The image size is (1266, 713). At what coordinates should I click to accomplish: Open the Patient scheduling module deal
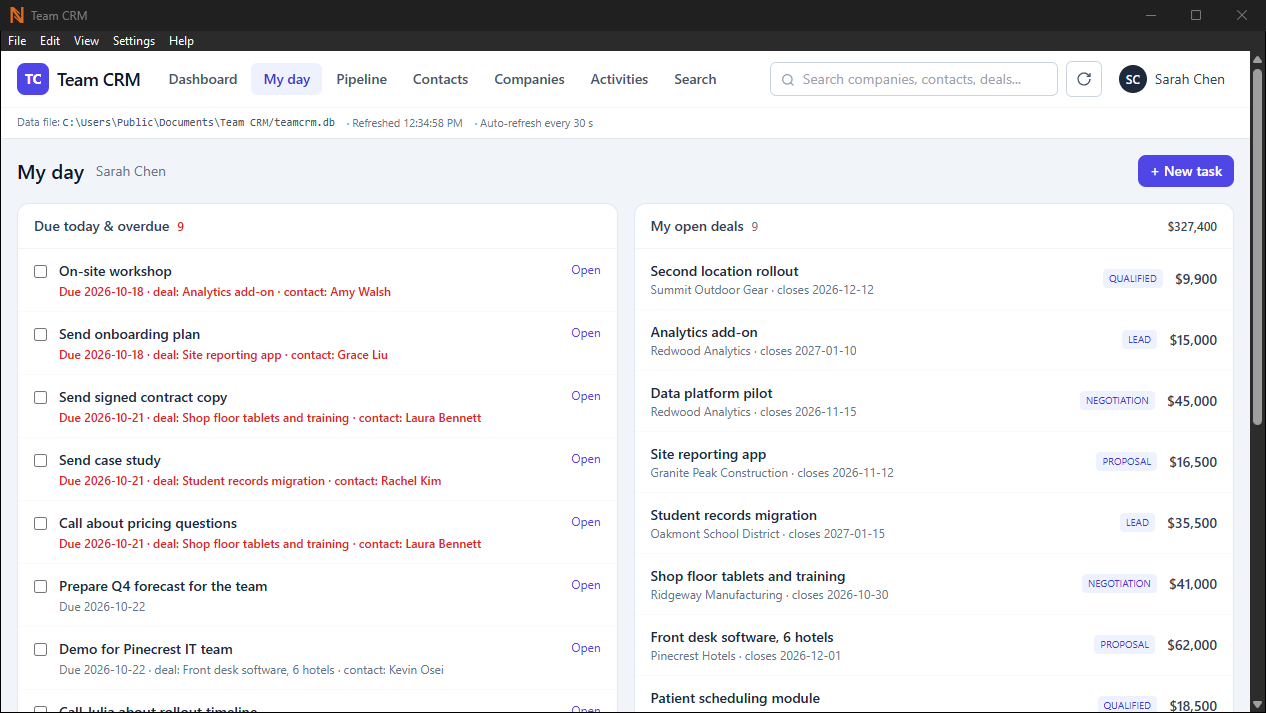934,697
